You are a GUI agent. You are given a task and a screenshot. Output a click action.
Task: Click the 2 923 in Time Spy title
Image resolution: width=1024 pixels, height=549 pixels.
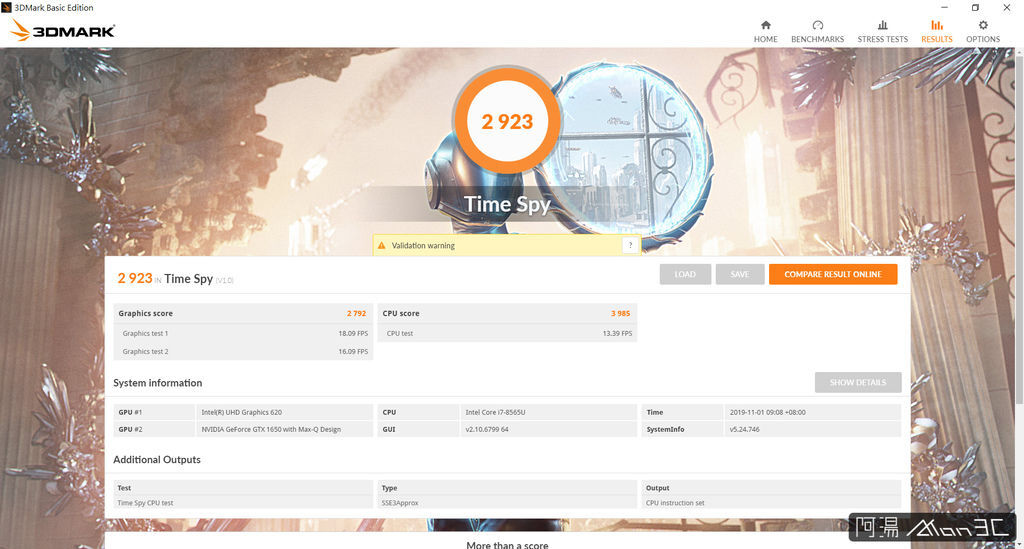click(x=175, y=279)
